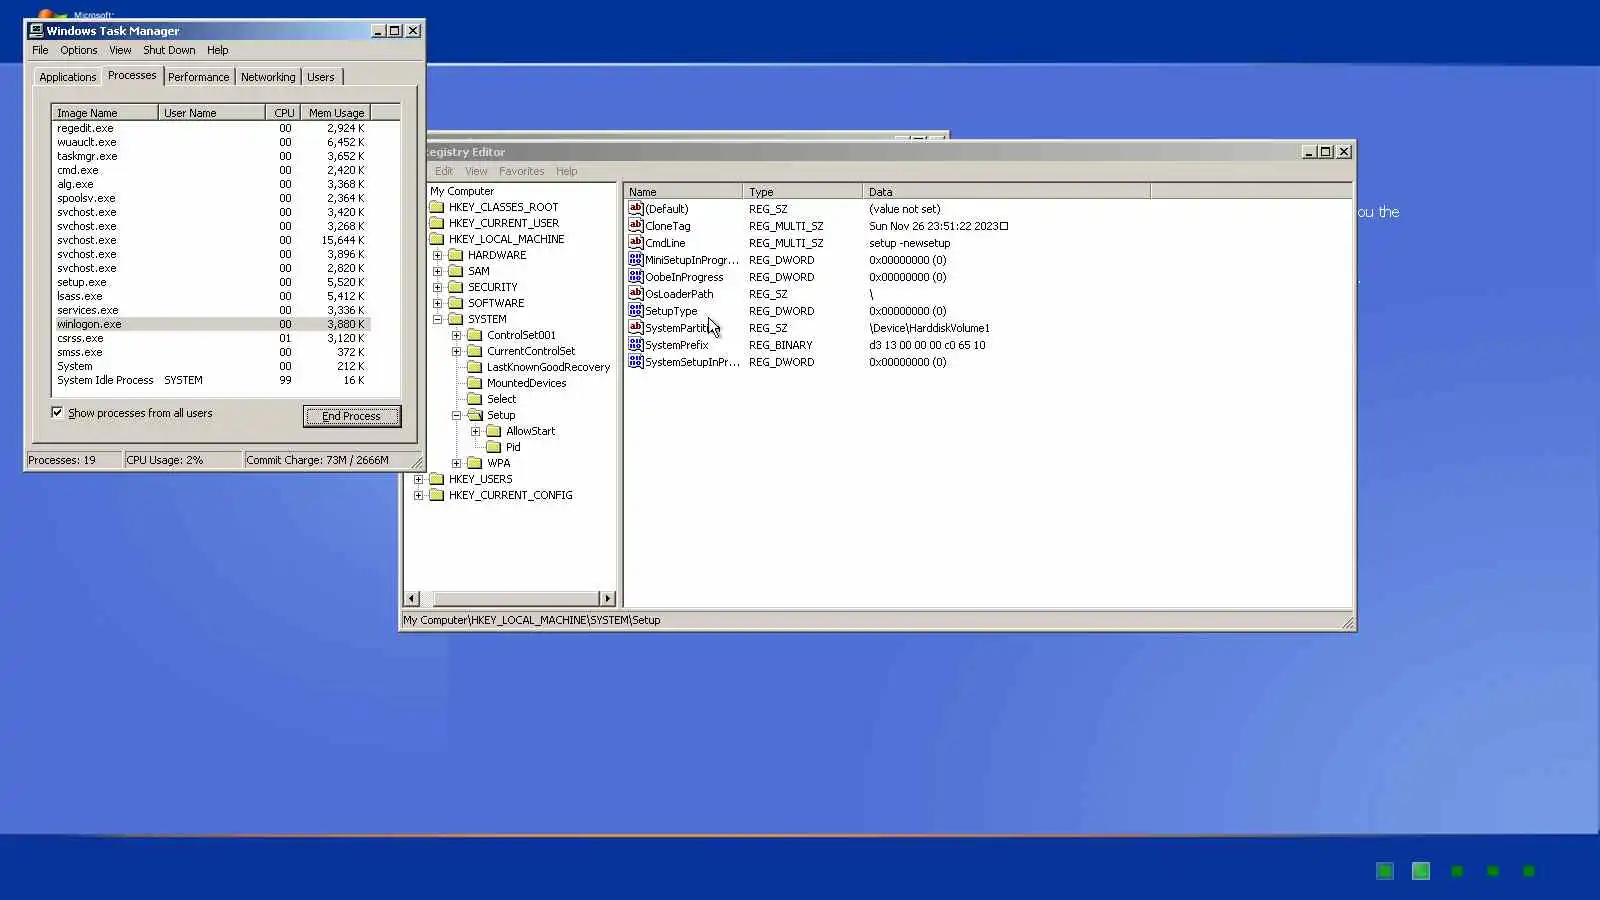Click the MiniSetupInProgress DWORD icon
The image size is (1600, 900).
tap(635, 260)
